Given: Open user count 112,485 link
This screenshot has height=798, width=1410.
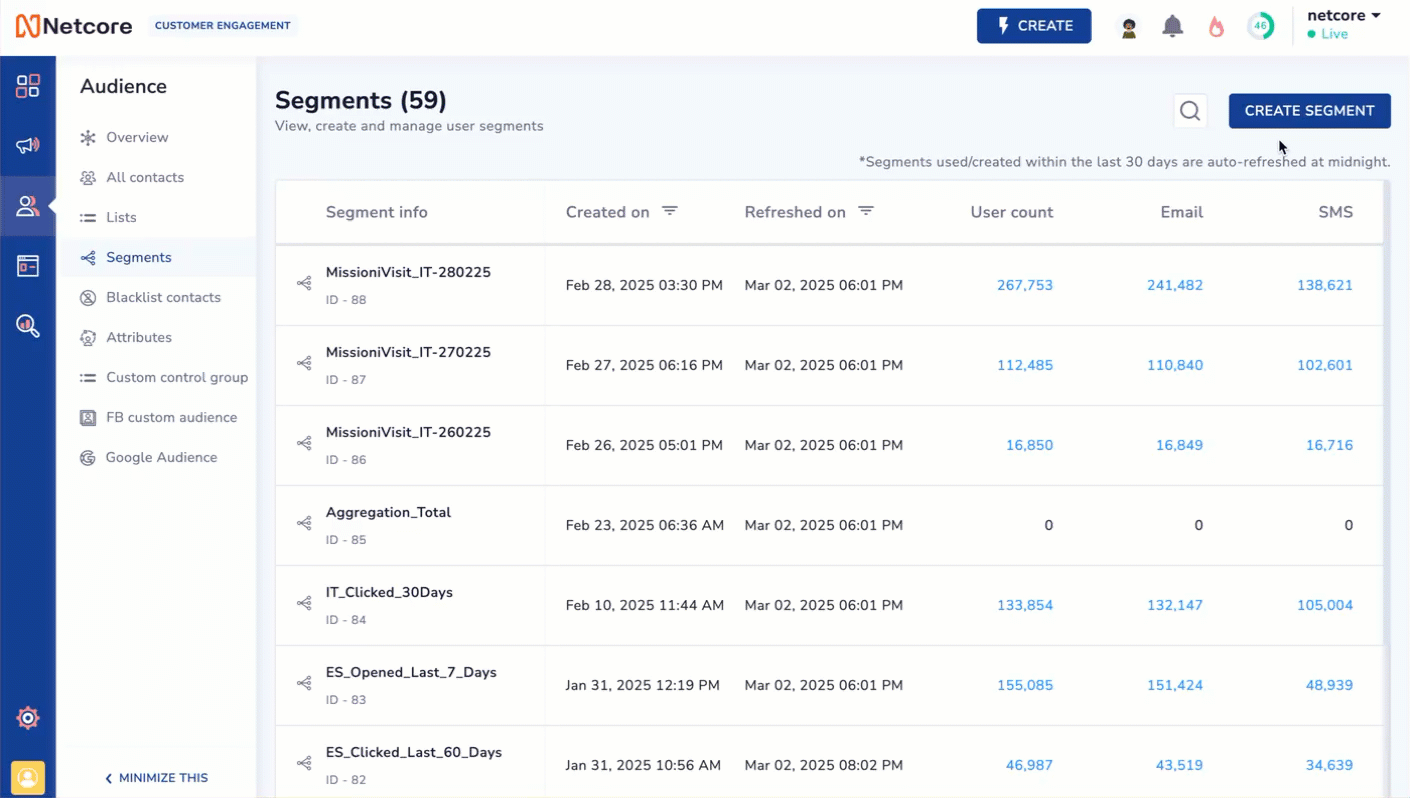Looking at the screenshot, I should point(1024,365).
